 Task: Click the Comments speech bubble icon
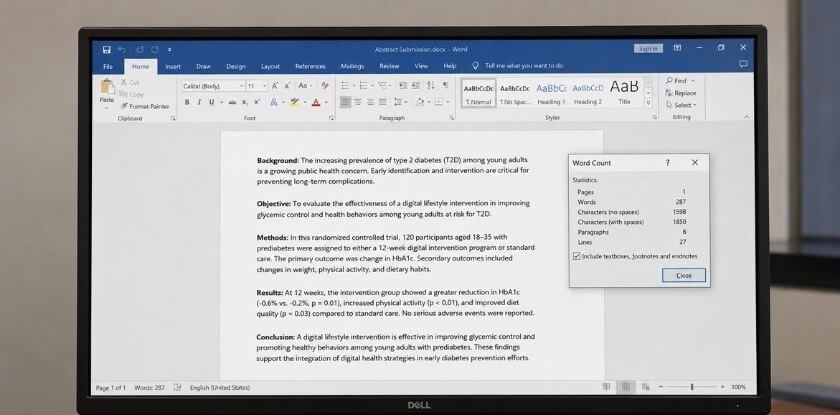point(742,64)
